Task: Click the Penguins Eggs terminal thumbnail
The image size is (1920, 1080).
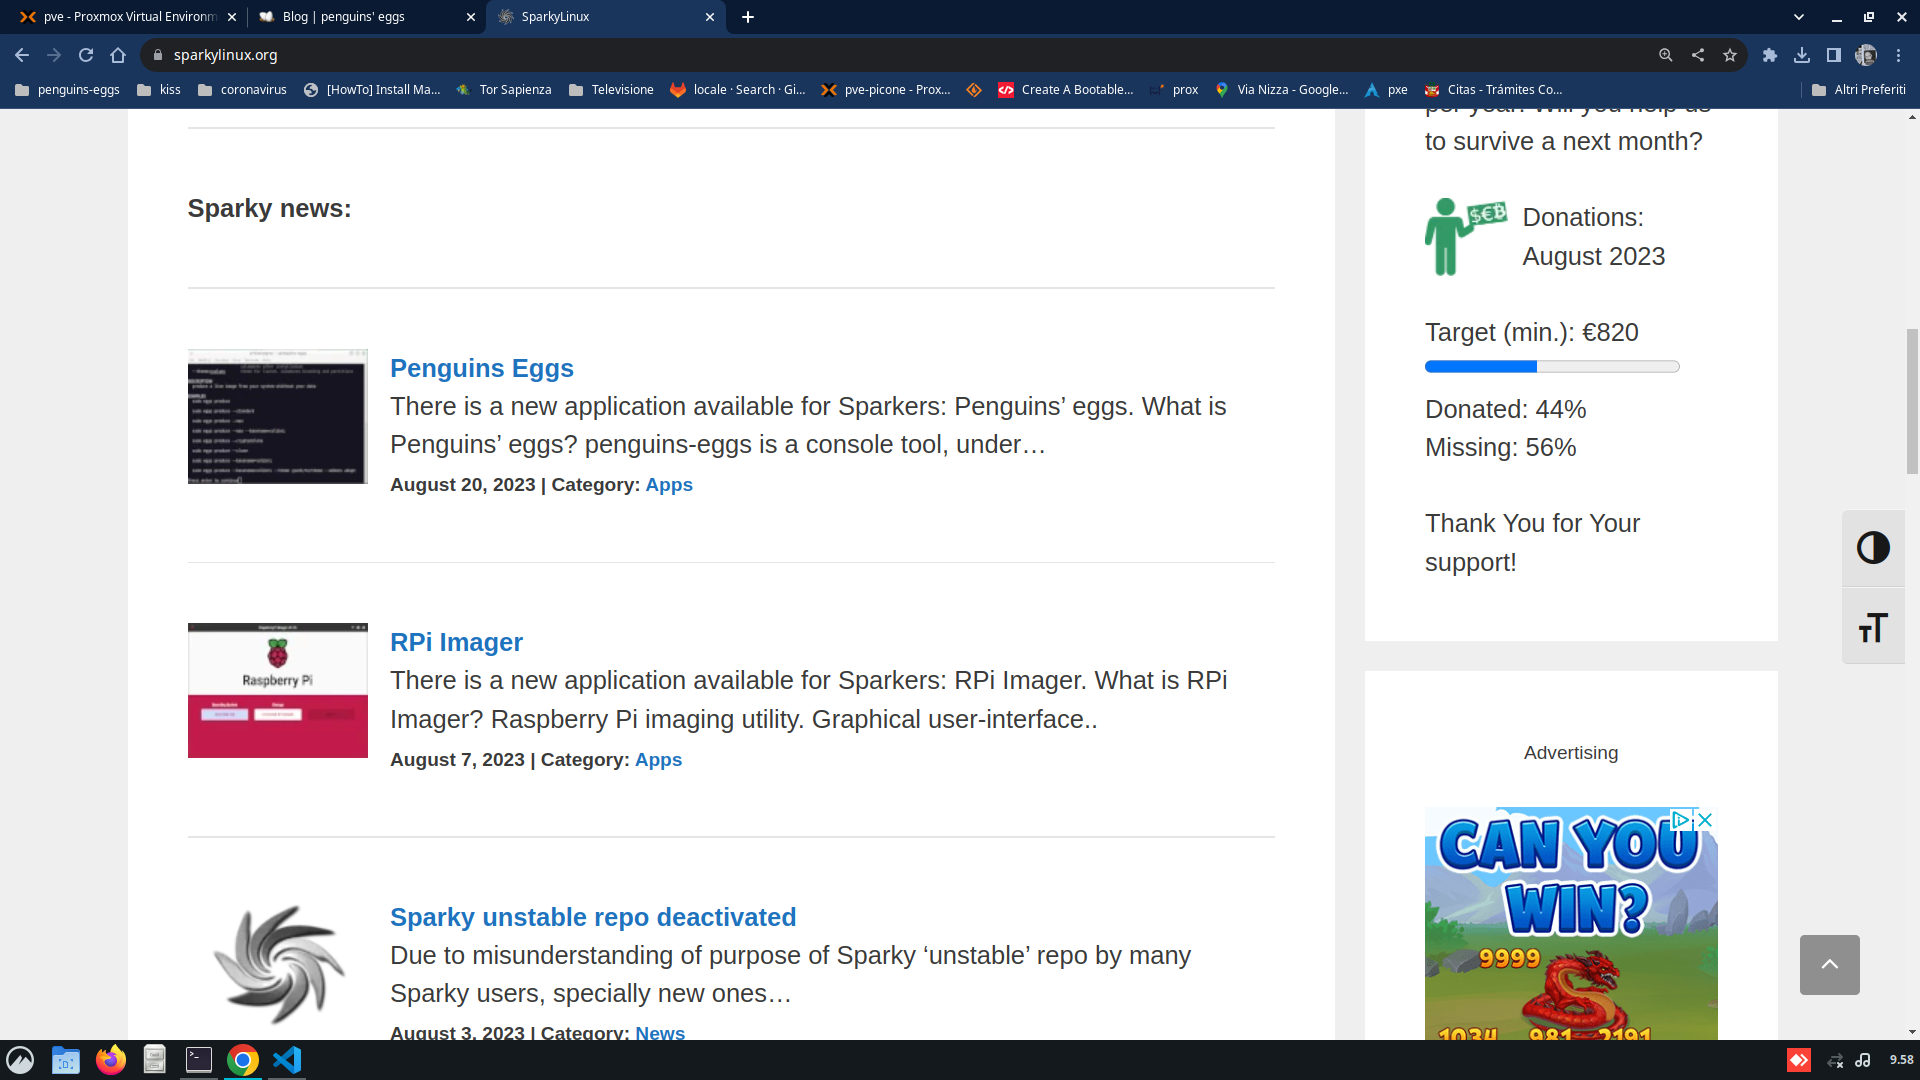Action: click(x=278, y=416)
